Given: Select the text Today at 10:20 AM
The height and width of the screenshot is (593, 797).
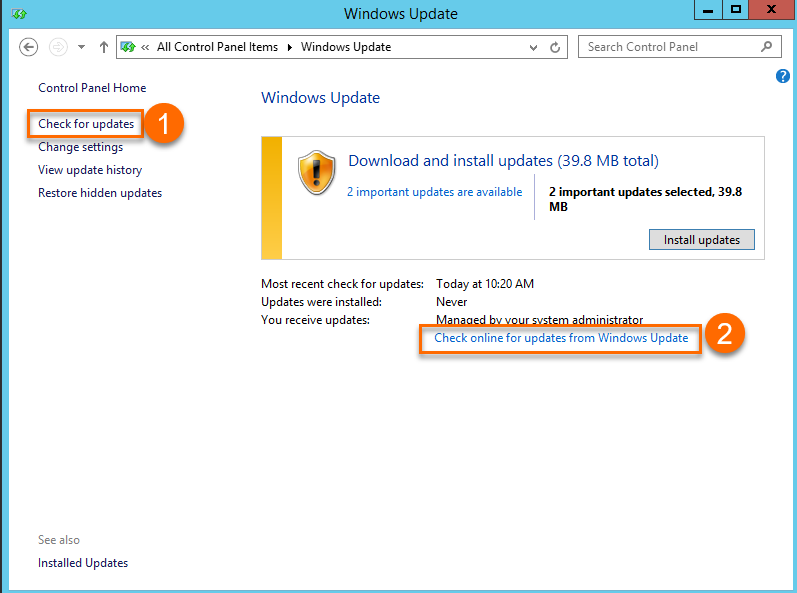Looking at the screenshot, I should click(485, 284).
